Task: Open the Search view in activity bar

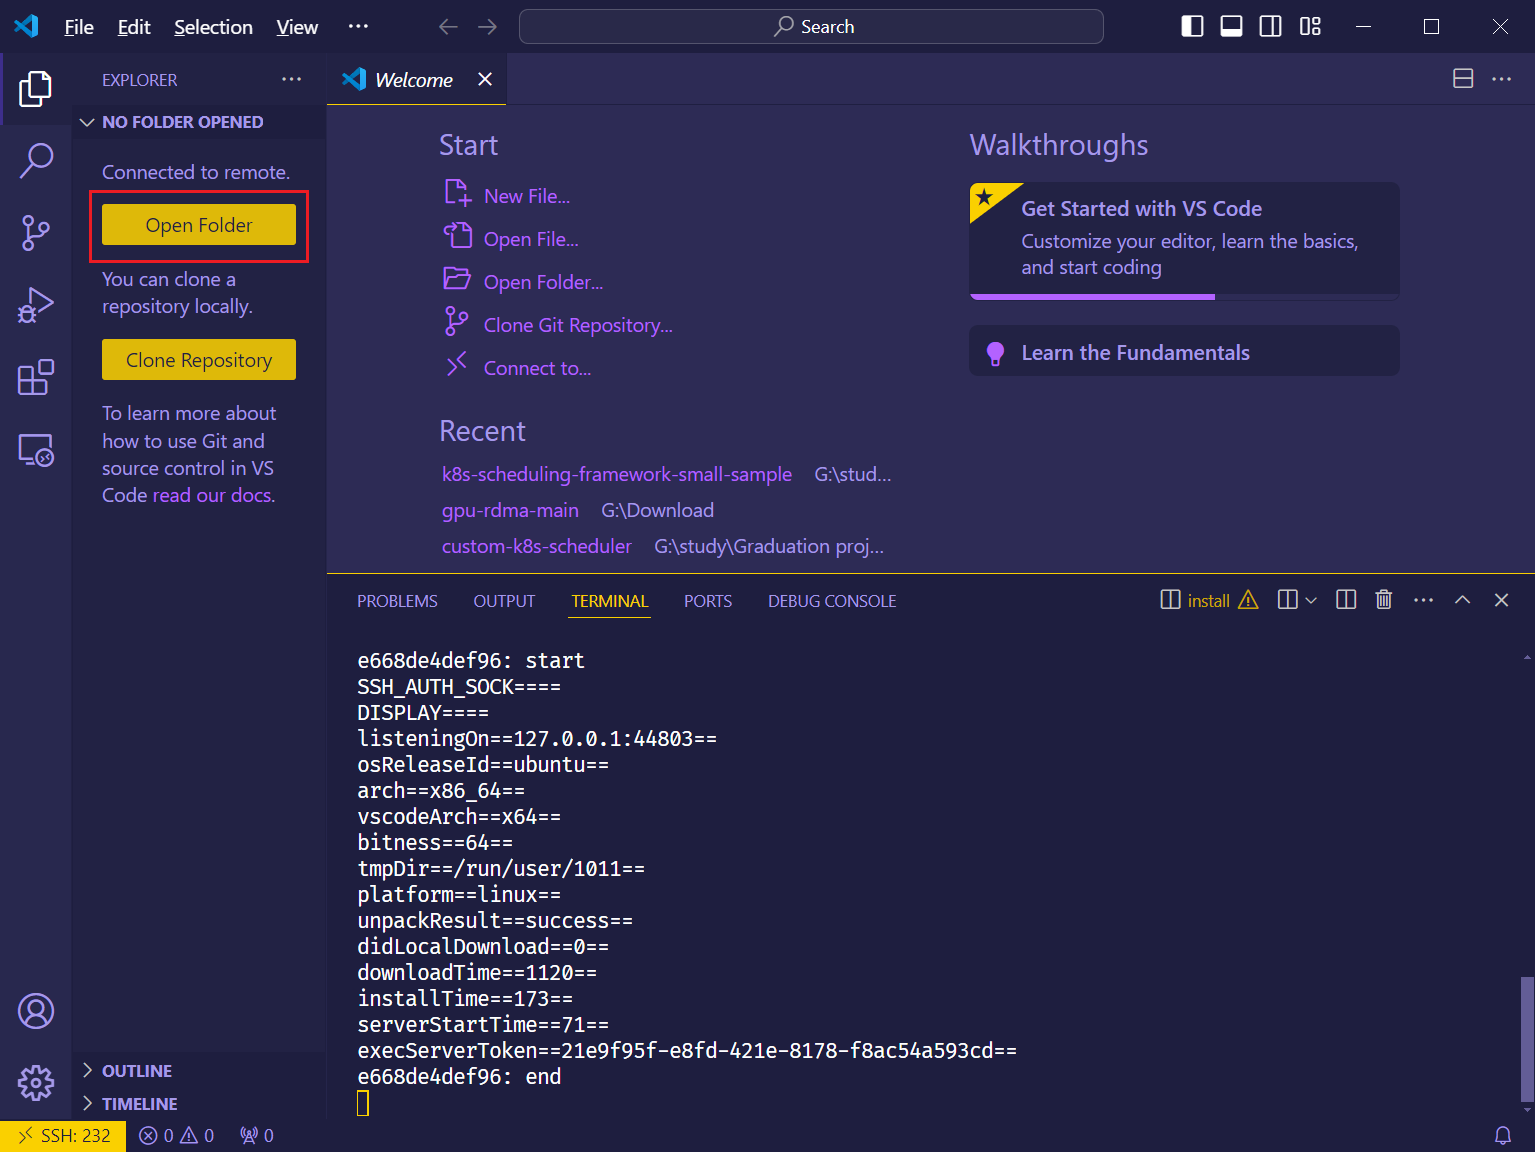Action: coord(36,160)
